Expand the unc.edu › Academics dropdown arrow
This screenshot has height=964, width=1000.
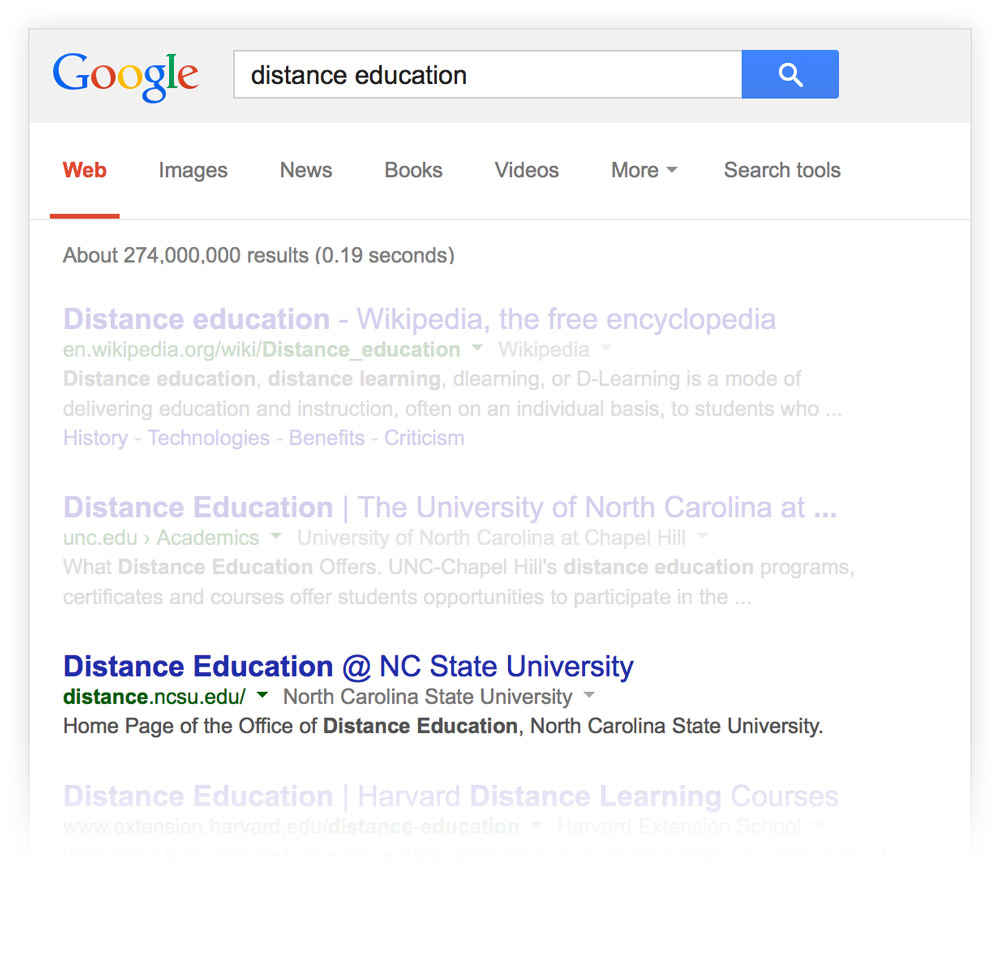(x=276, y=536)
